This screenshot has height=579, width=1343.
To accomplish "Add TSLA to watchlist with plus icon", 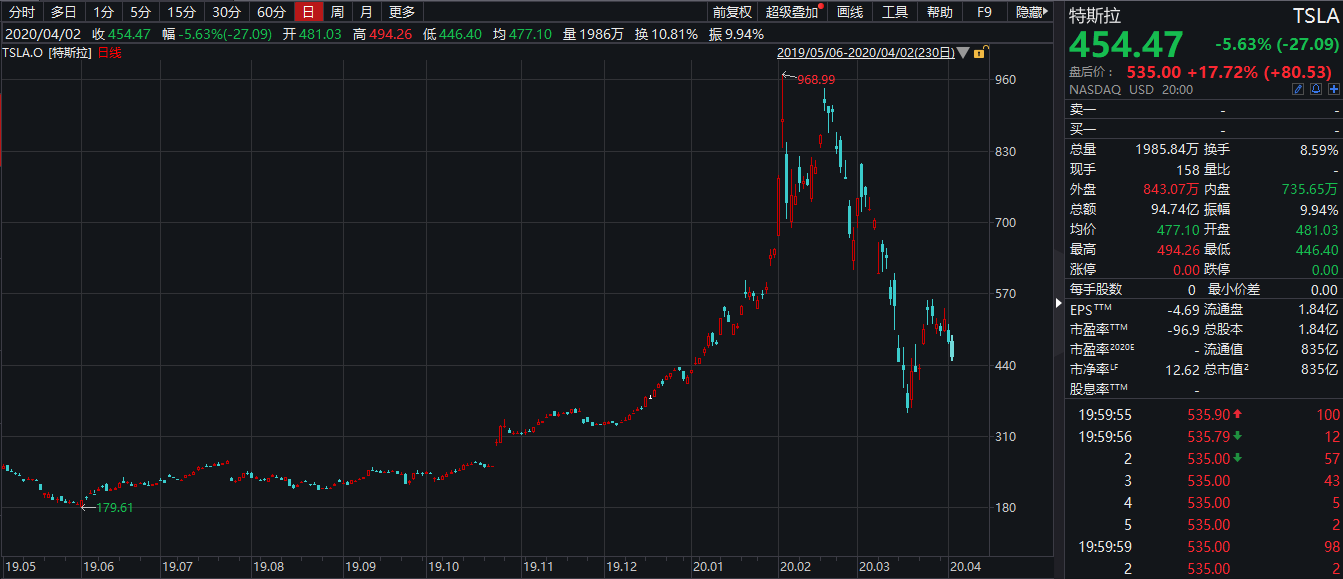I will tap(1334, 89).
